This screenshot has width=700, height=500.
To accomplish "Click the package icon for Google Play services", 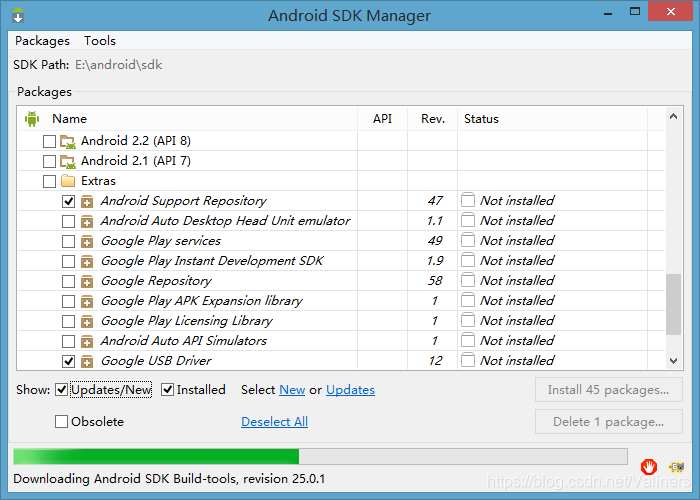I will pos(87,242).
